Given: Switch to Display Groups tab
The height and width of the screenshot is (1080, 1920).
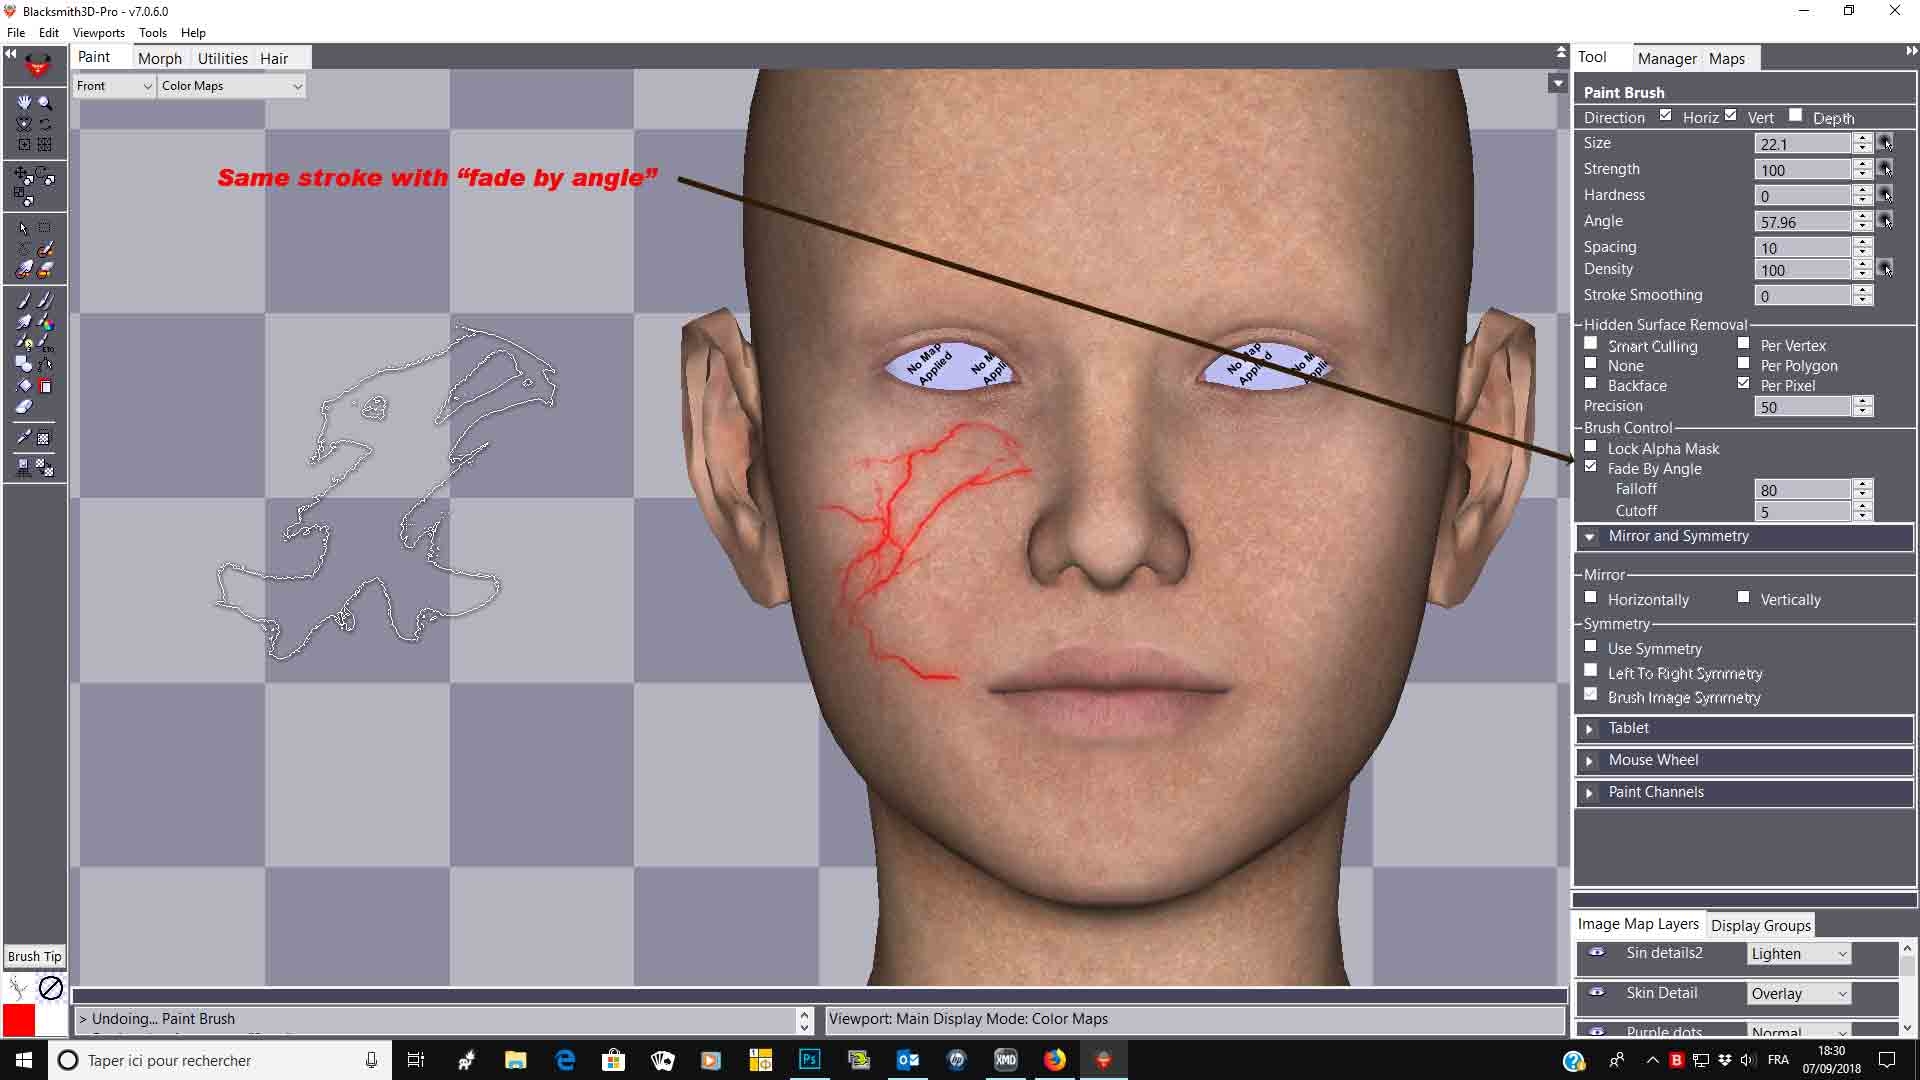Looking at the screenshot, I should click(1761, 925).
